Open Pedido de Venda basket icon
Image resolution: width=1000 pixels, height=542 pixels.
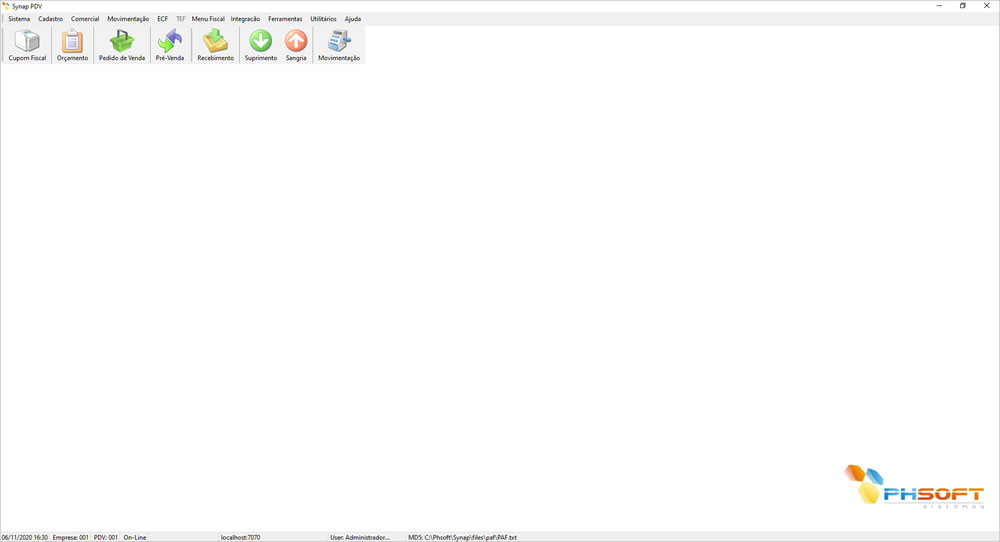(x=122, y=44)
